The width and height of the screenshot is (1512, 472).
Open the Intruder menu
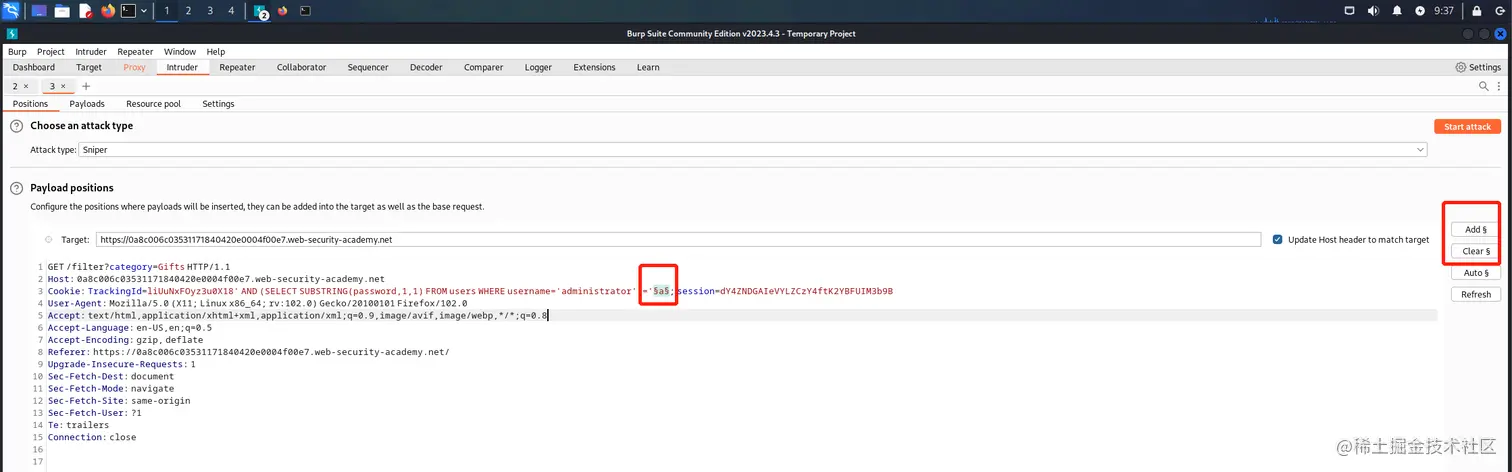pos(92,51)
